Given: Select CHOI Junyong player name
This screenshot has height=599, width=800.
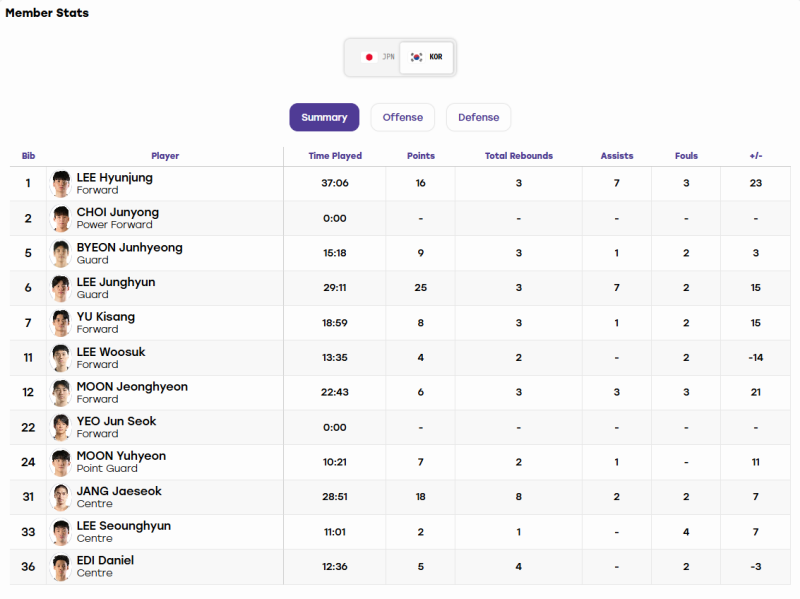Looking at the screenshot, I should [x=118, y=212].
